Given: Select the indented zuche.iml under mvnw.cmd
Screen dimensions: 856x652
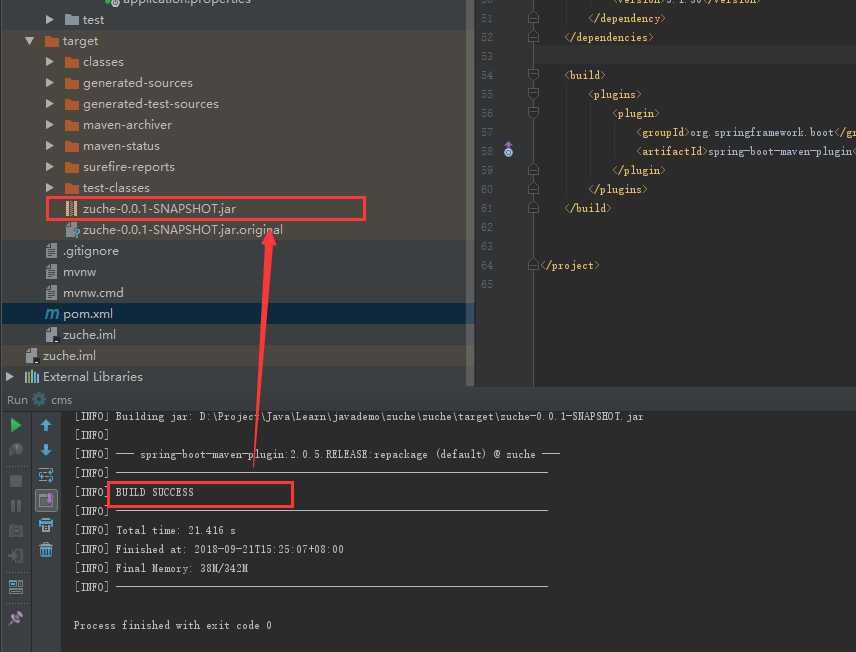Looking at the screenshot, I should [89, 335].
